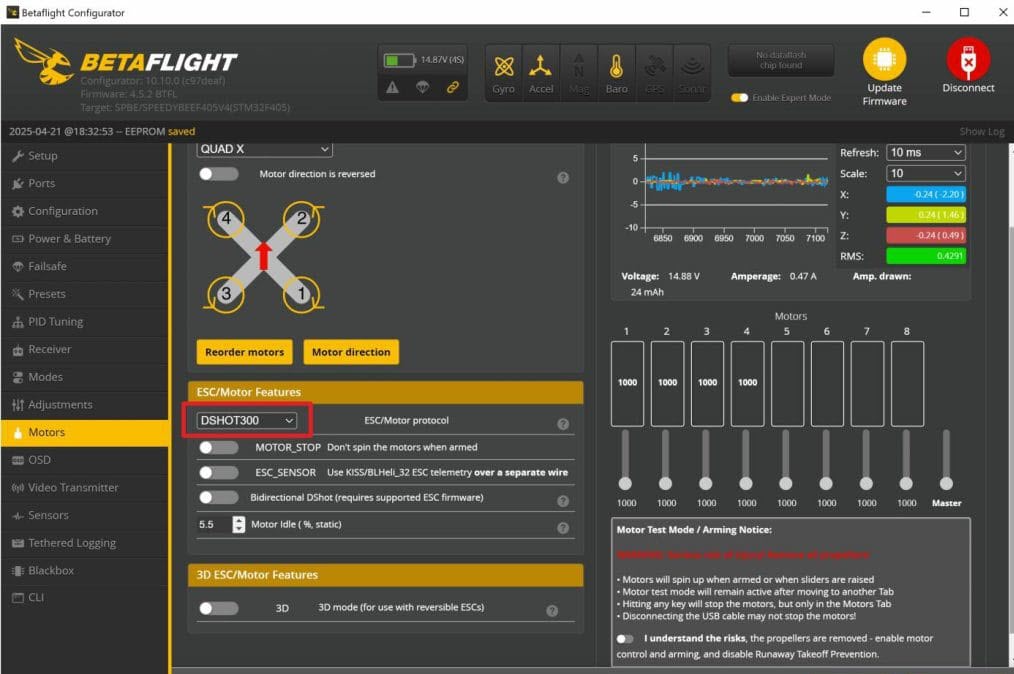Toggle Enable Expert Mode switch
Screen dimensions: 1014x674
tap(739, 98)
